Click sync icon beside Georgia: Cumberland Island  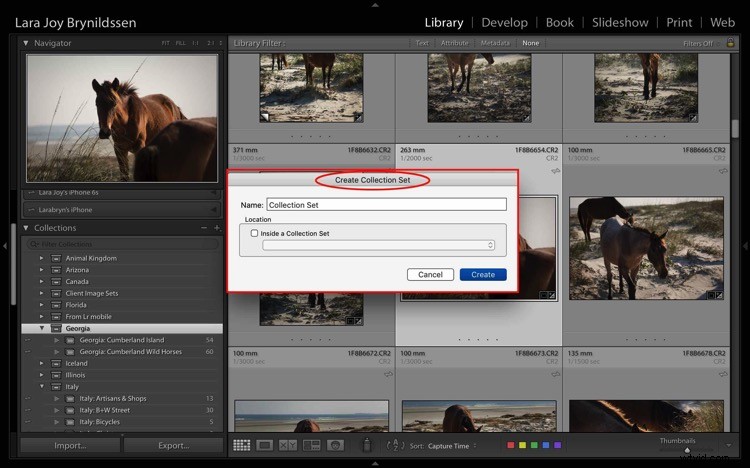pyautogui.click(x=28, y=340)
